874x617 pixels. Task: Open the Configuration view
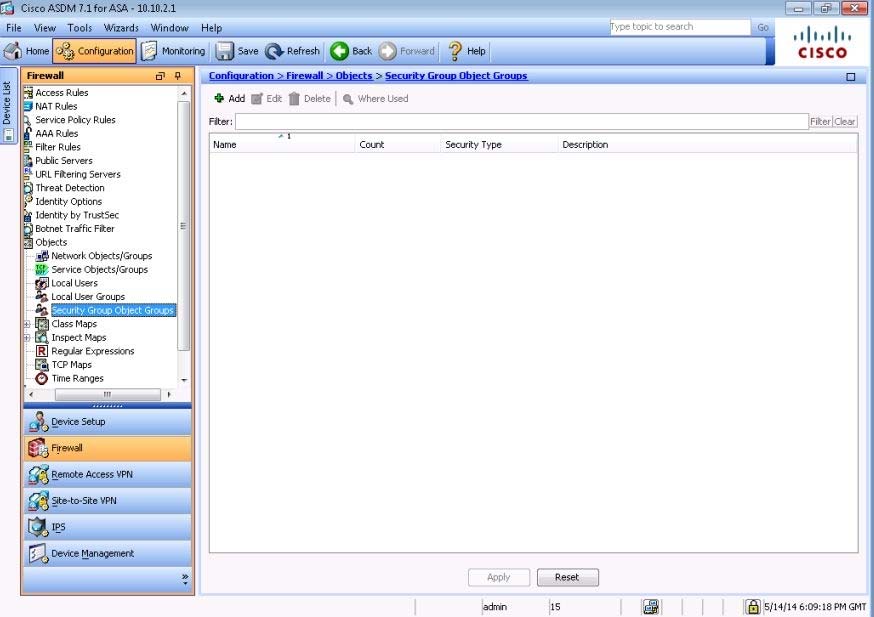(x=94, y=51)
